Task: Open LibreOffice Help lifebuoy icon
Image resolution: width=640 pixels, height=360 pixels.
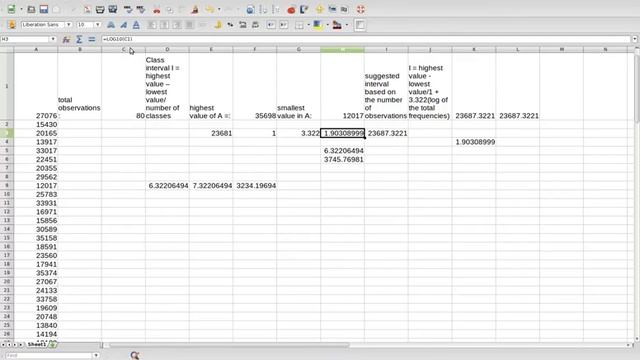Action: (360, 9)
